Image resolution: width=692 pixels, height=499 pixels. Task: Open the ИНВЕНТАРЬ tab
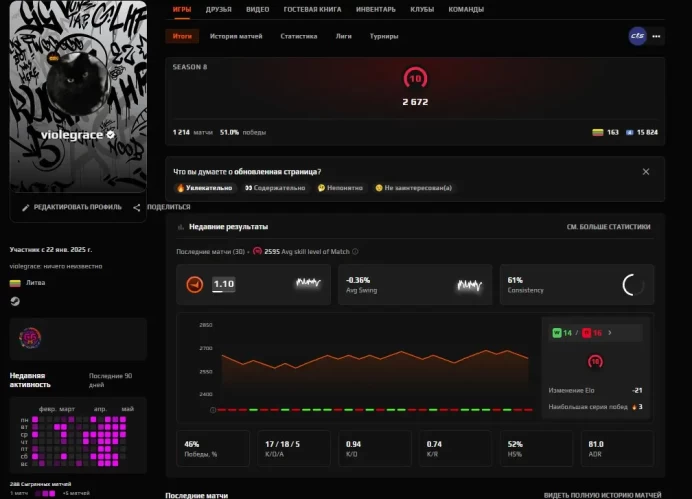[376, 9]
